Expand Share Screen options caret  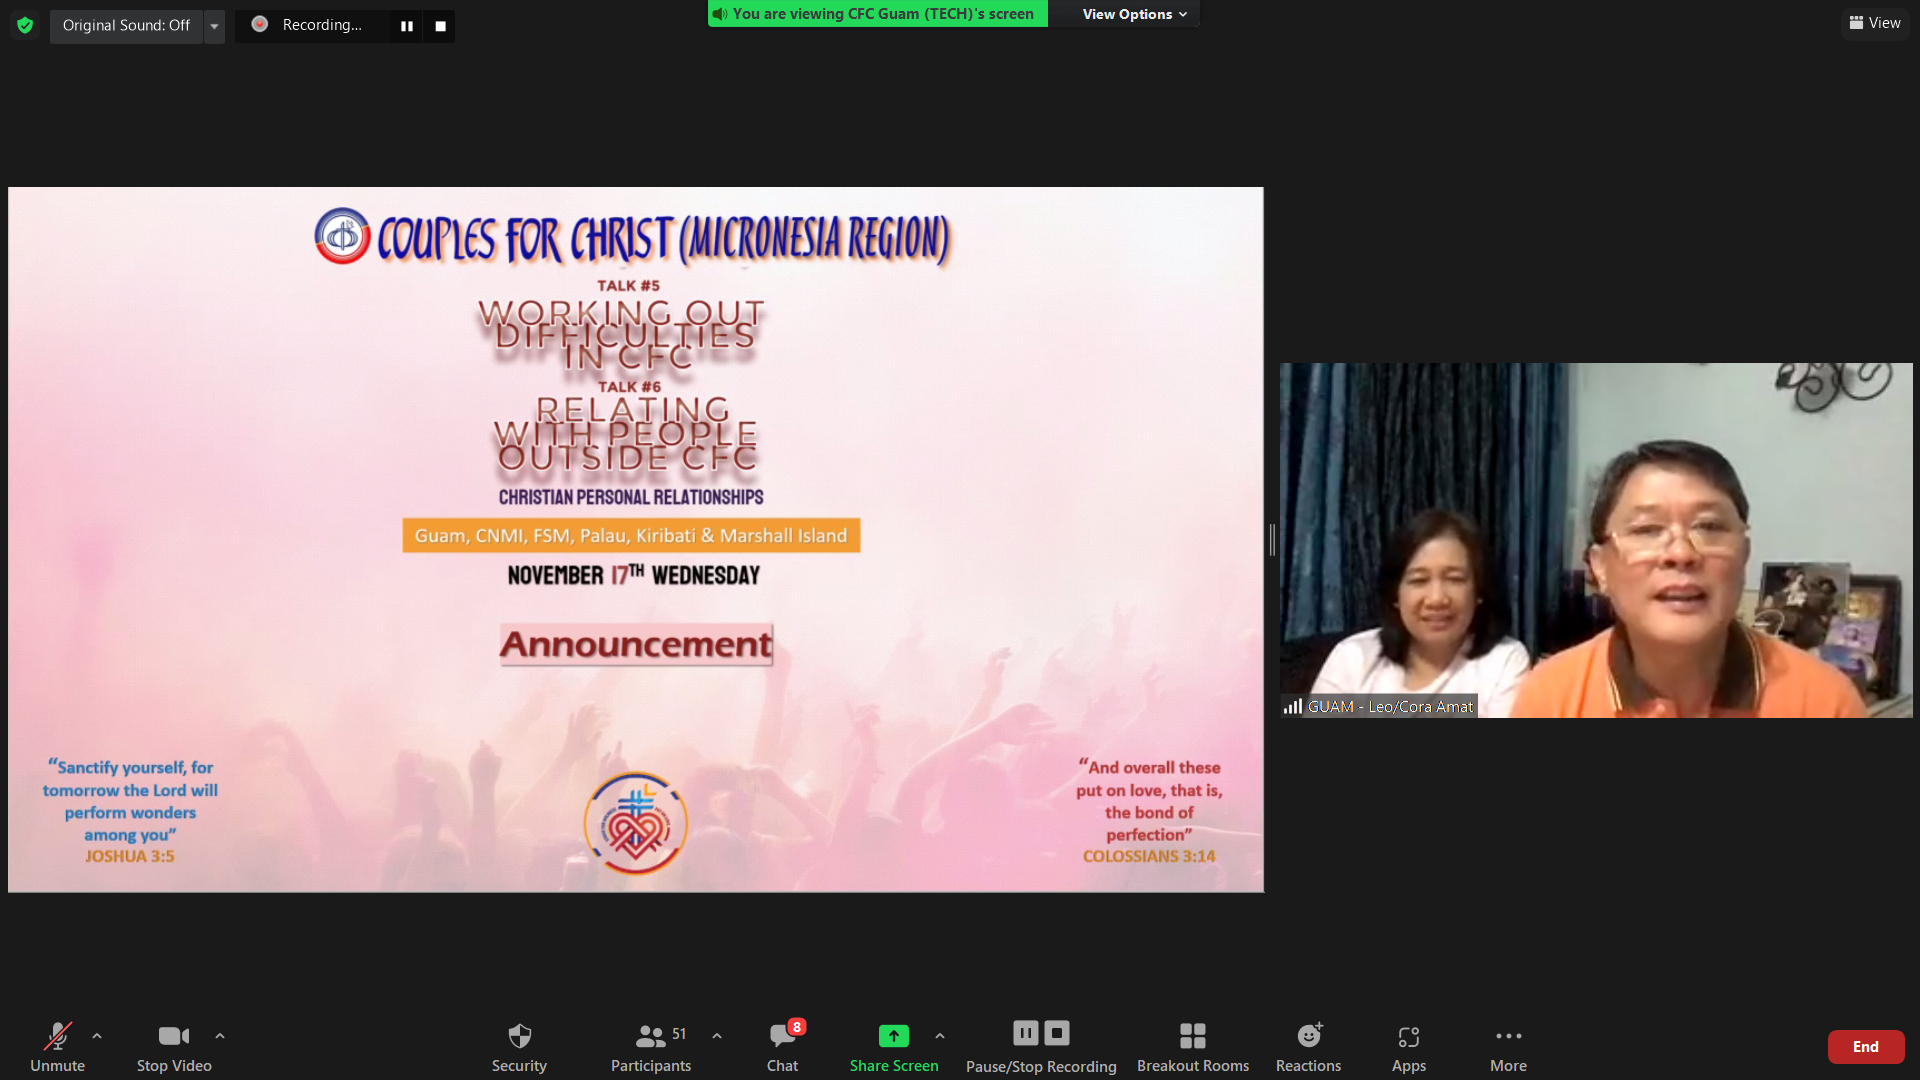940,1036
